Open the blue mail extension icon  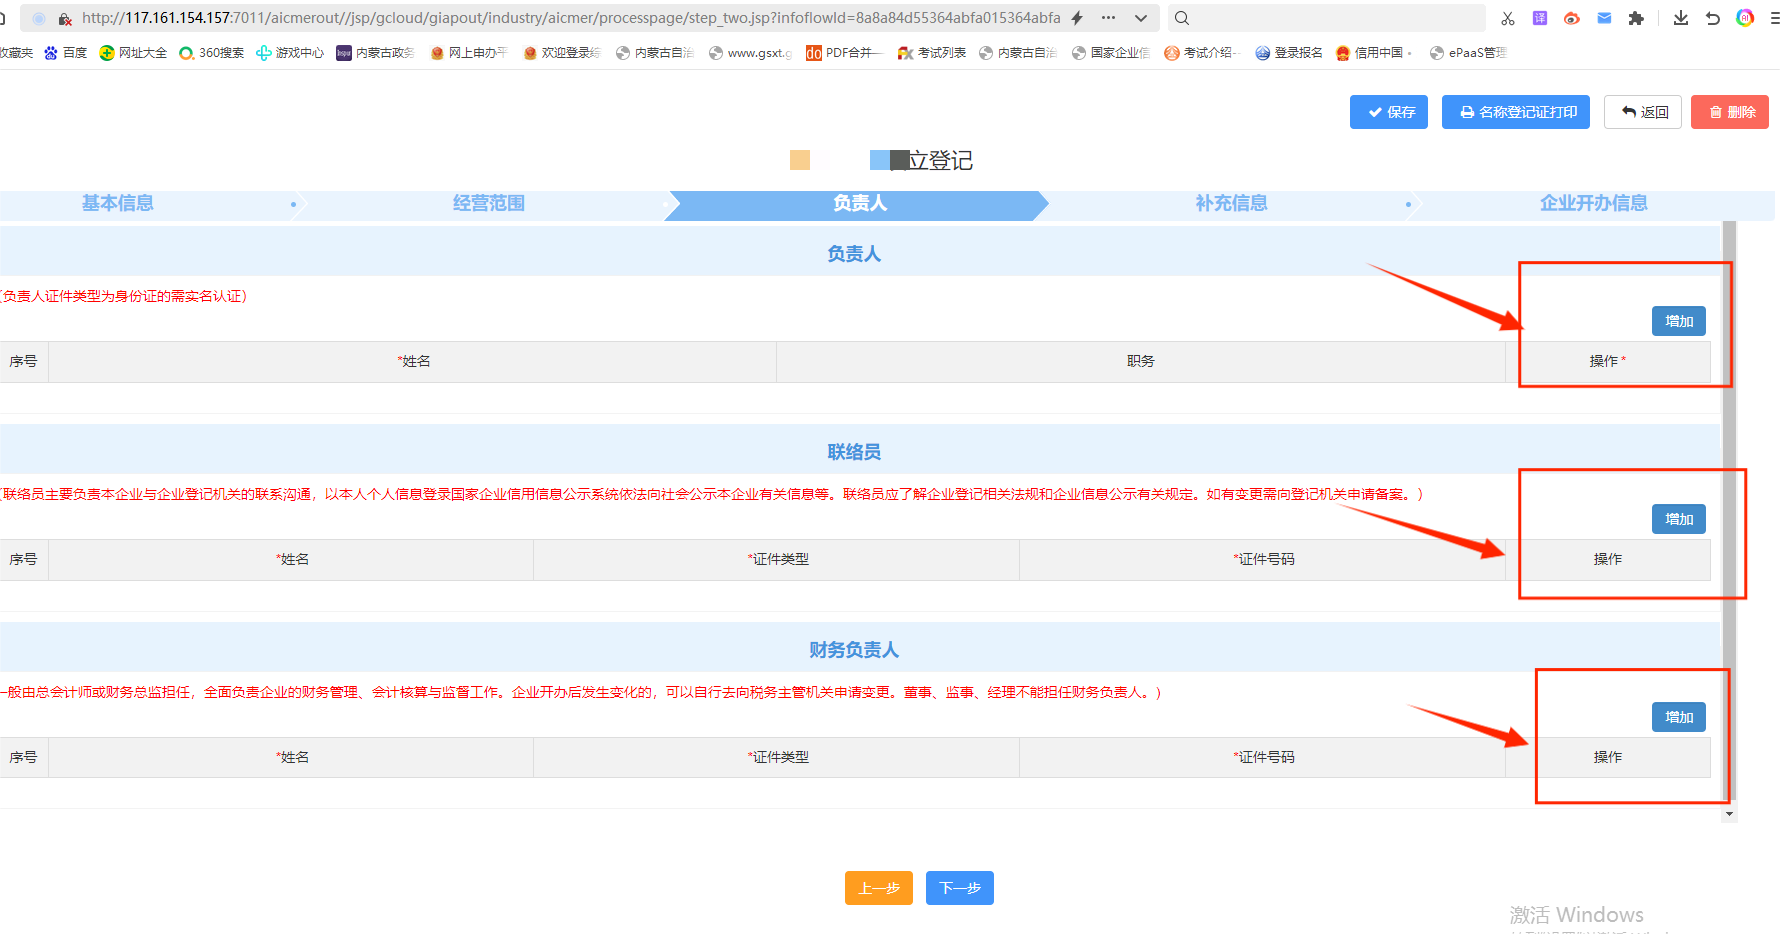point(1604,18)
